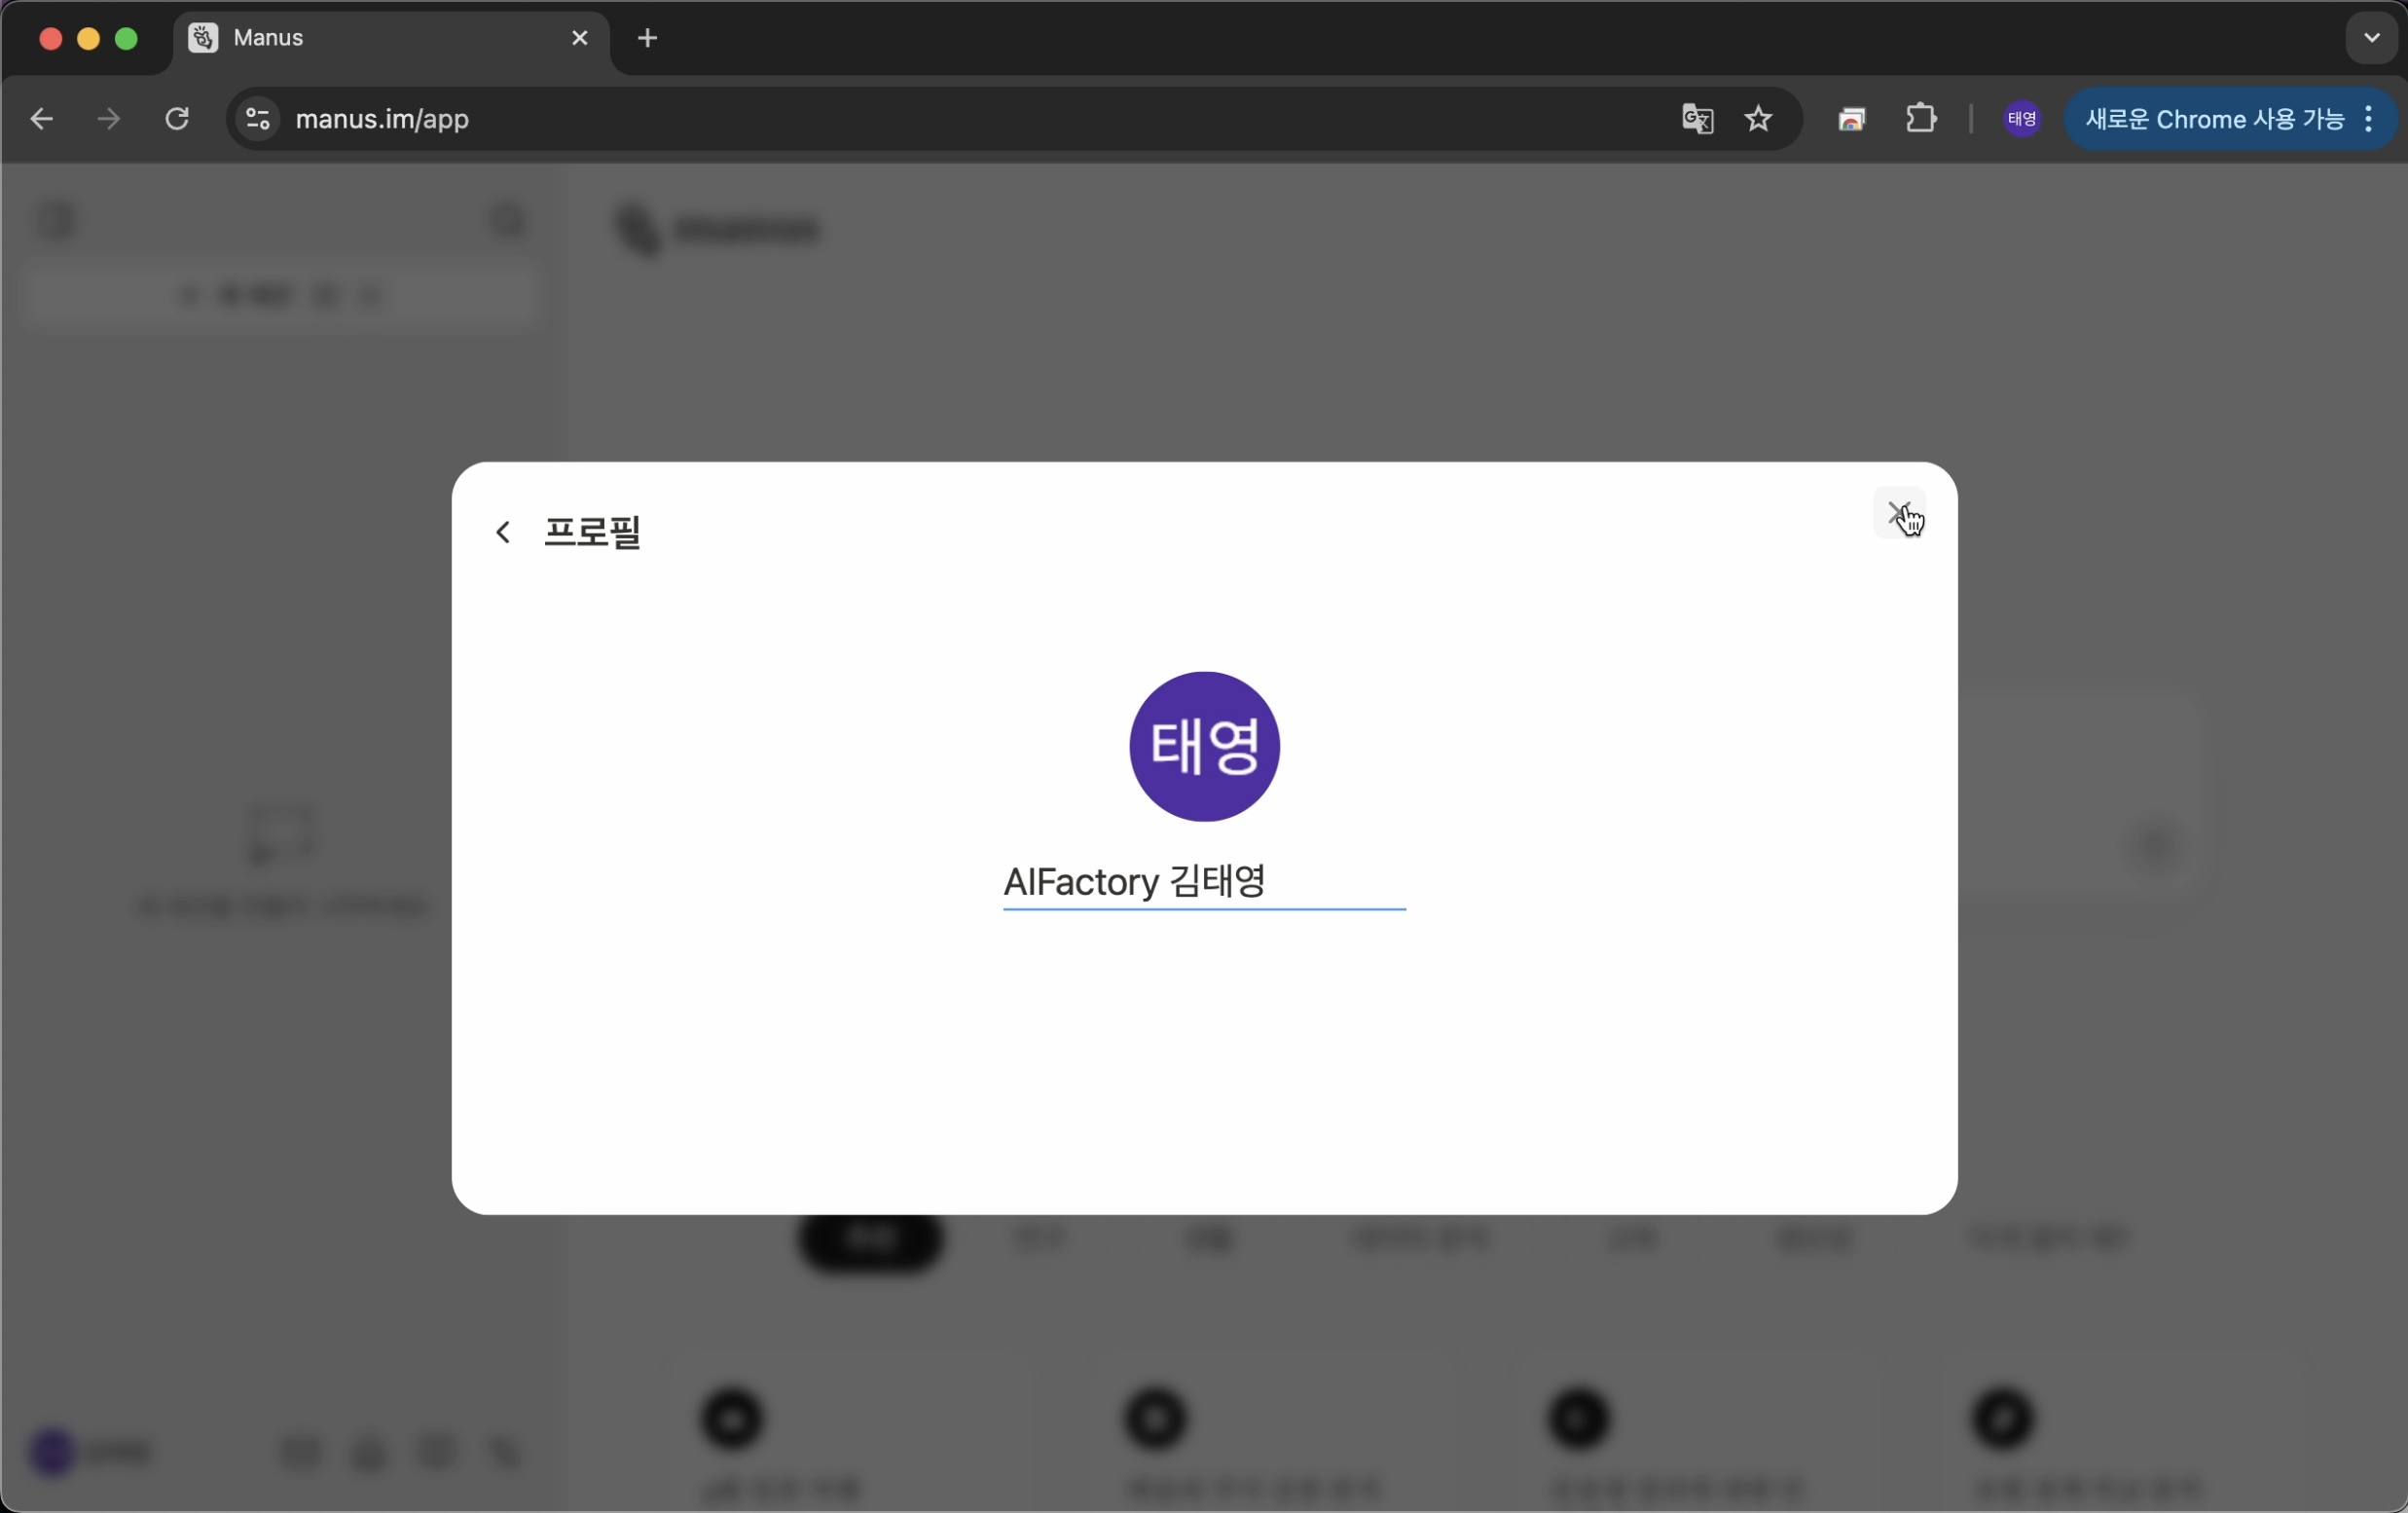Close the Manus tab

pyautogui.click(x=580, y=38)
